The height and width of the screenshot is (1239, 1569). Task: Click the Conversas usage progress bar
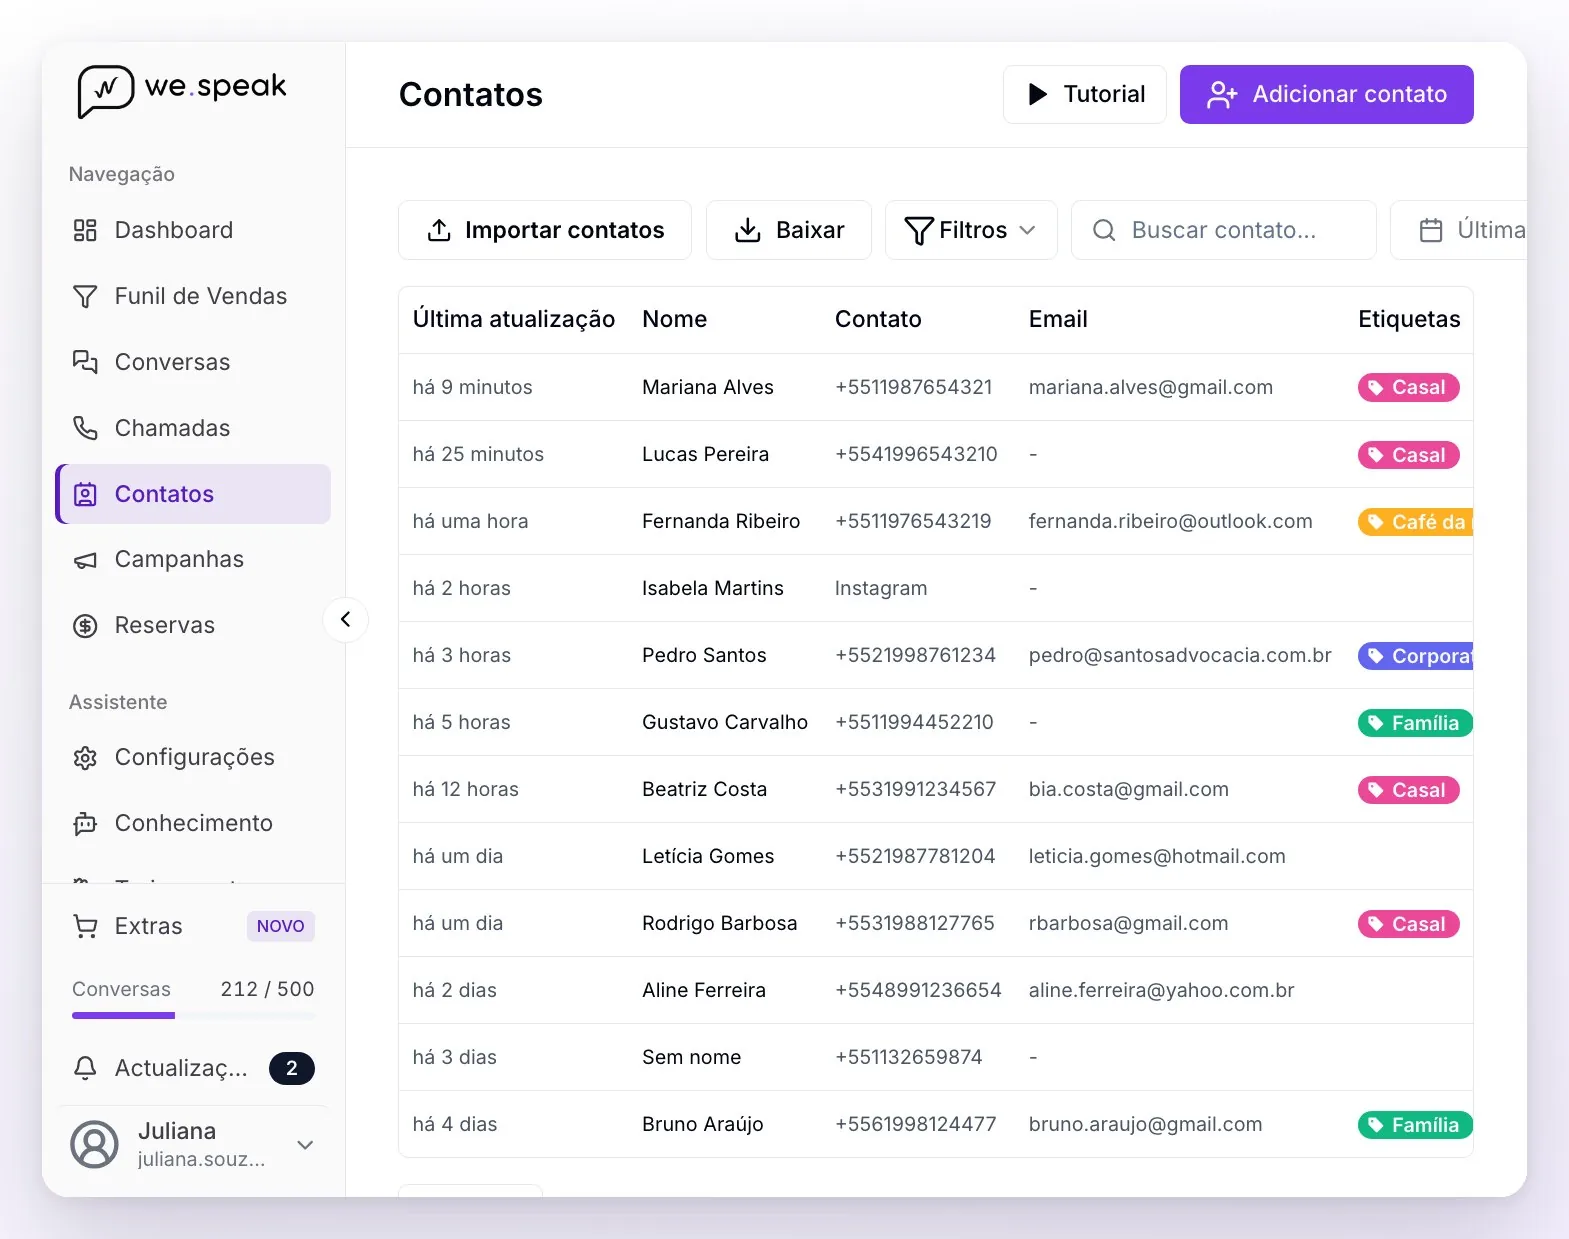coord(193,1015)
